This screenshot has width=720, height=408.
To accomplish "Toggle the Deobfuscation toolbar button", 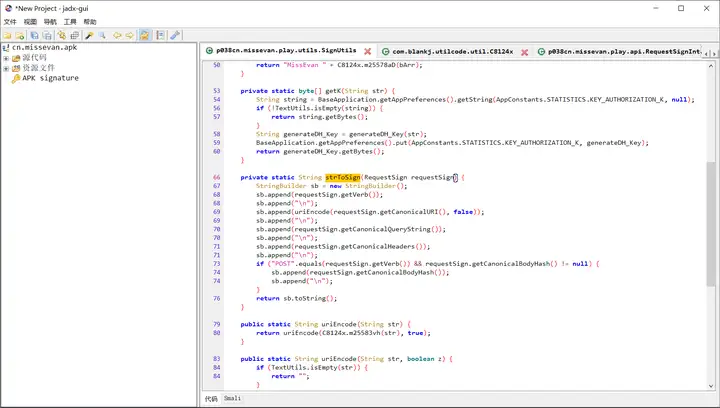I will point(145,35).
